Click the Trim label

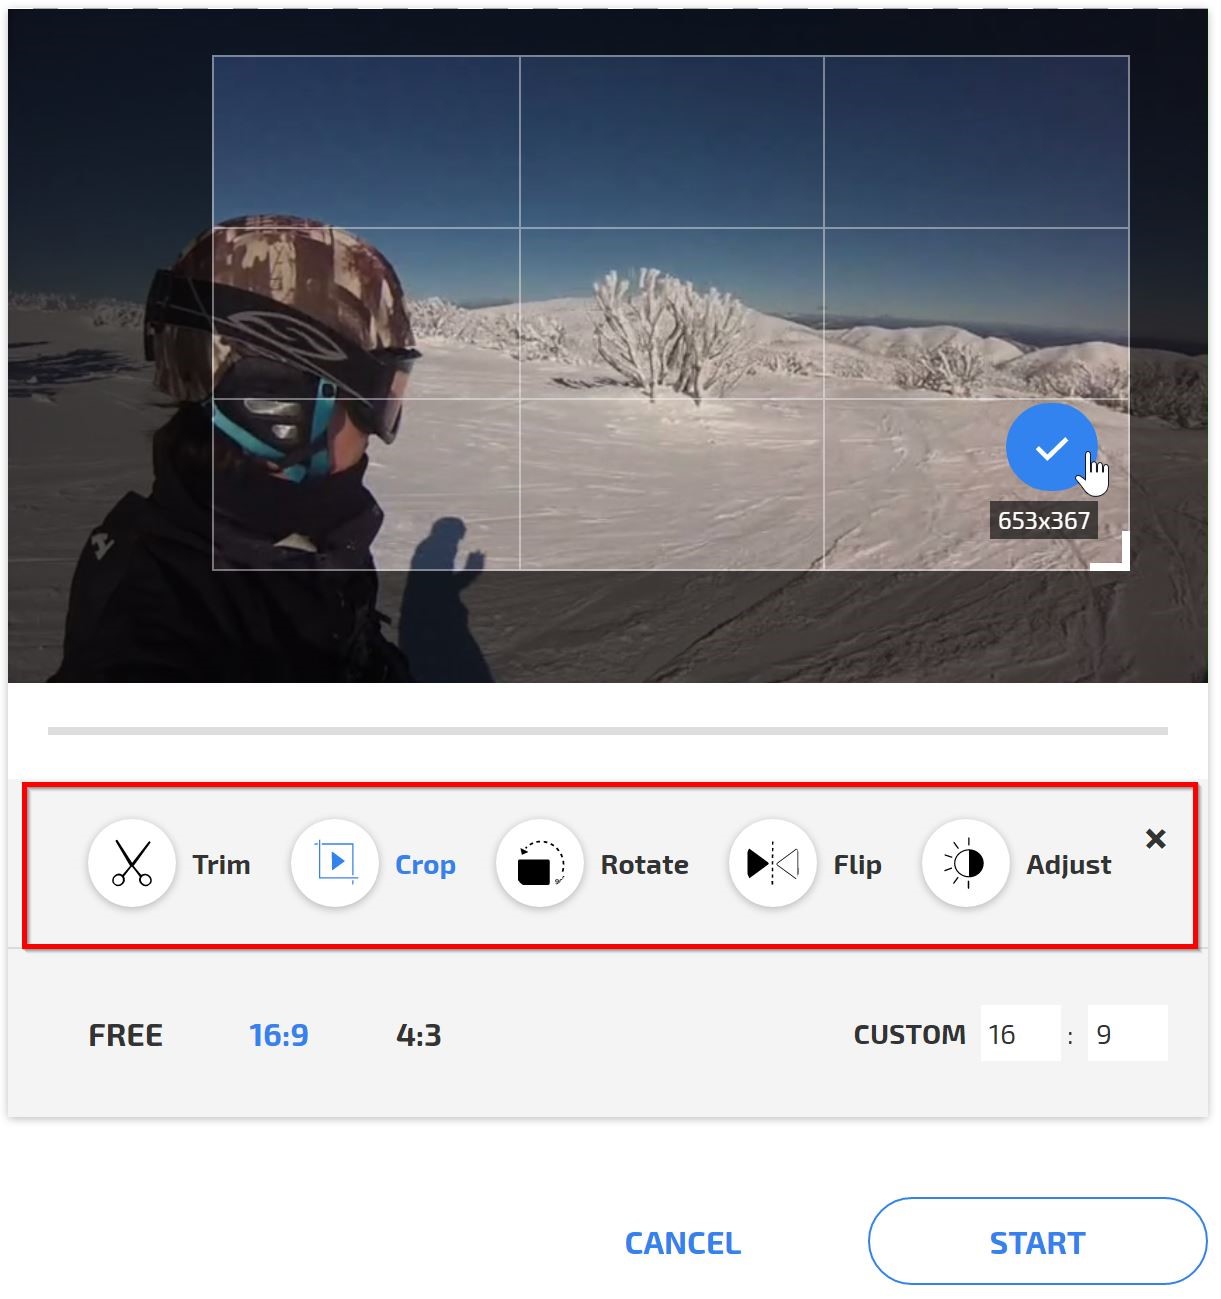221,865
